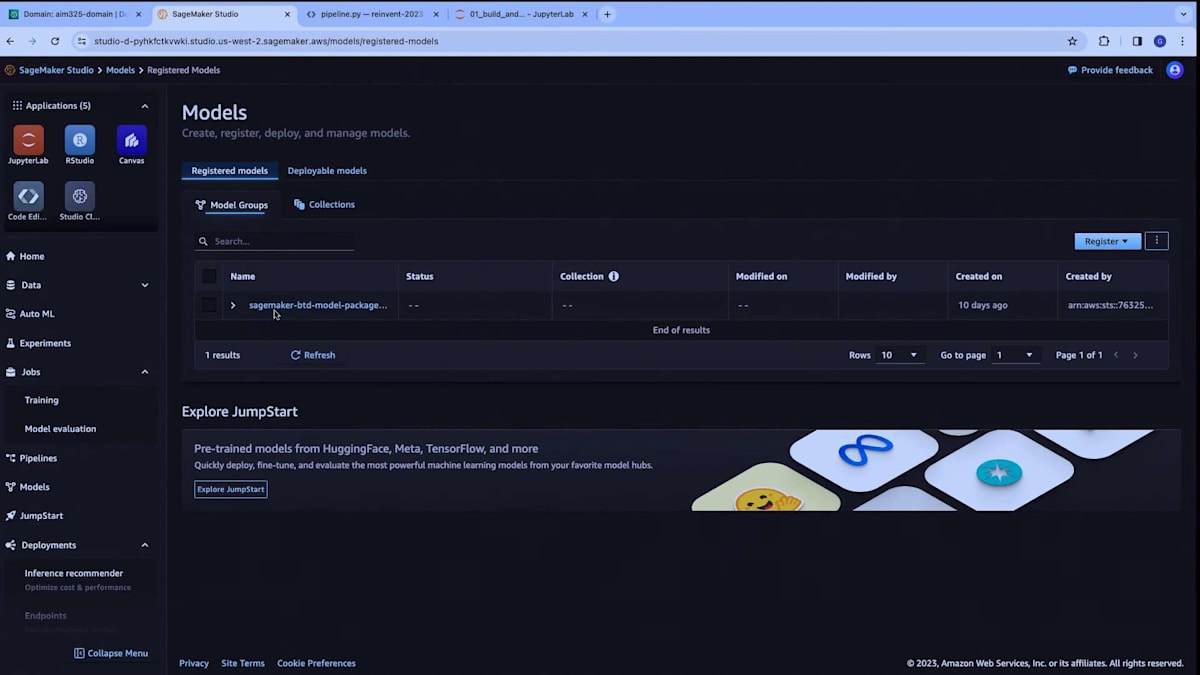This screenshot has height=675, width=1200.
Task: Open the user profile avatar icon
Action: [1175, 70]
